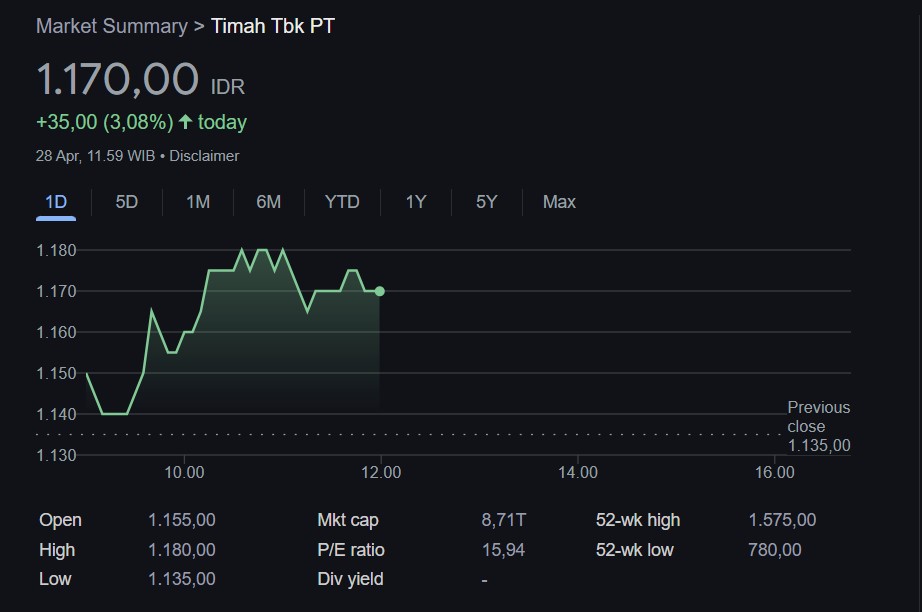Screen dimensions: 922x612
Task: Show the Max range chart
Action: coord(559,202)
